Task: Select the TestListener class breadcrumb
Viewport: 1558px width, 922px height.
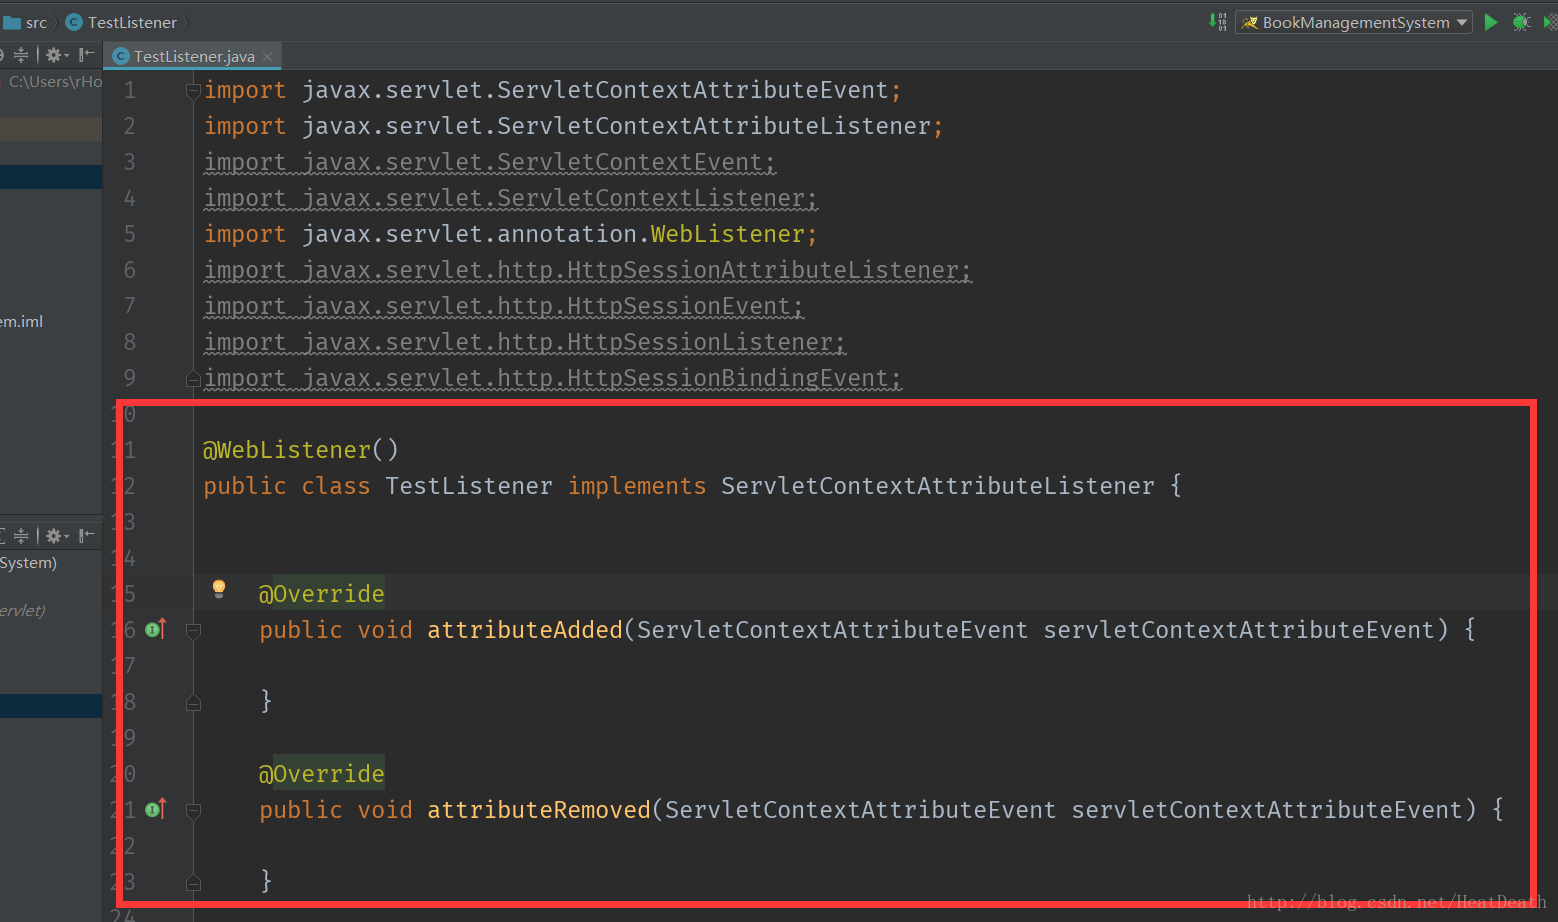Action: click(x=121, y=22)
